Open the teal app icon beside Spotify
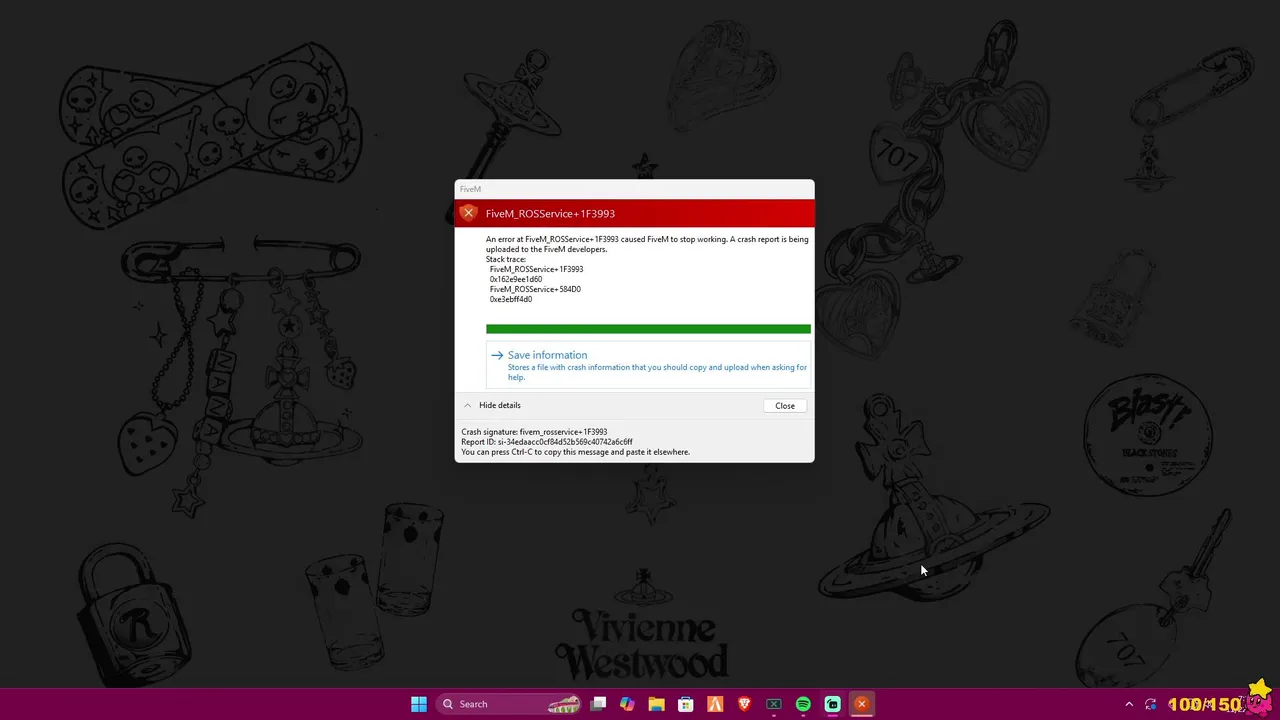The image size is (1280, 720). coord(832,704)
